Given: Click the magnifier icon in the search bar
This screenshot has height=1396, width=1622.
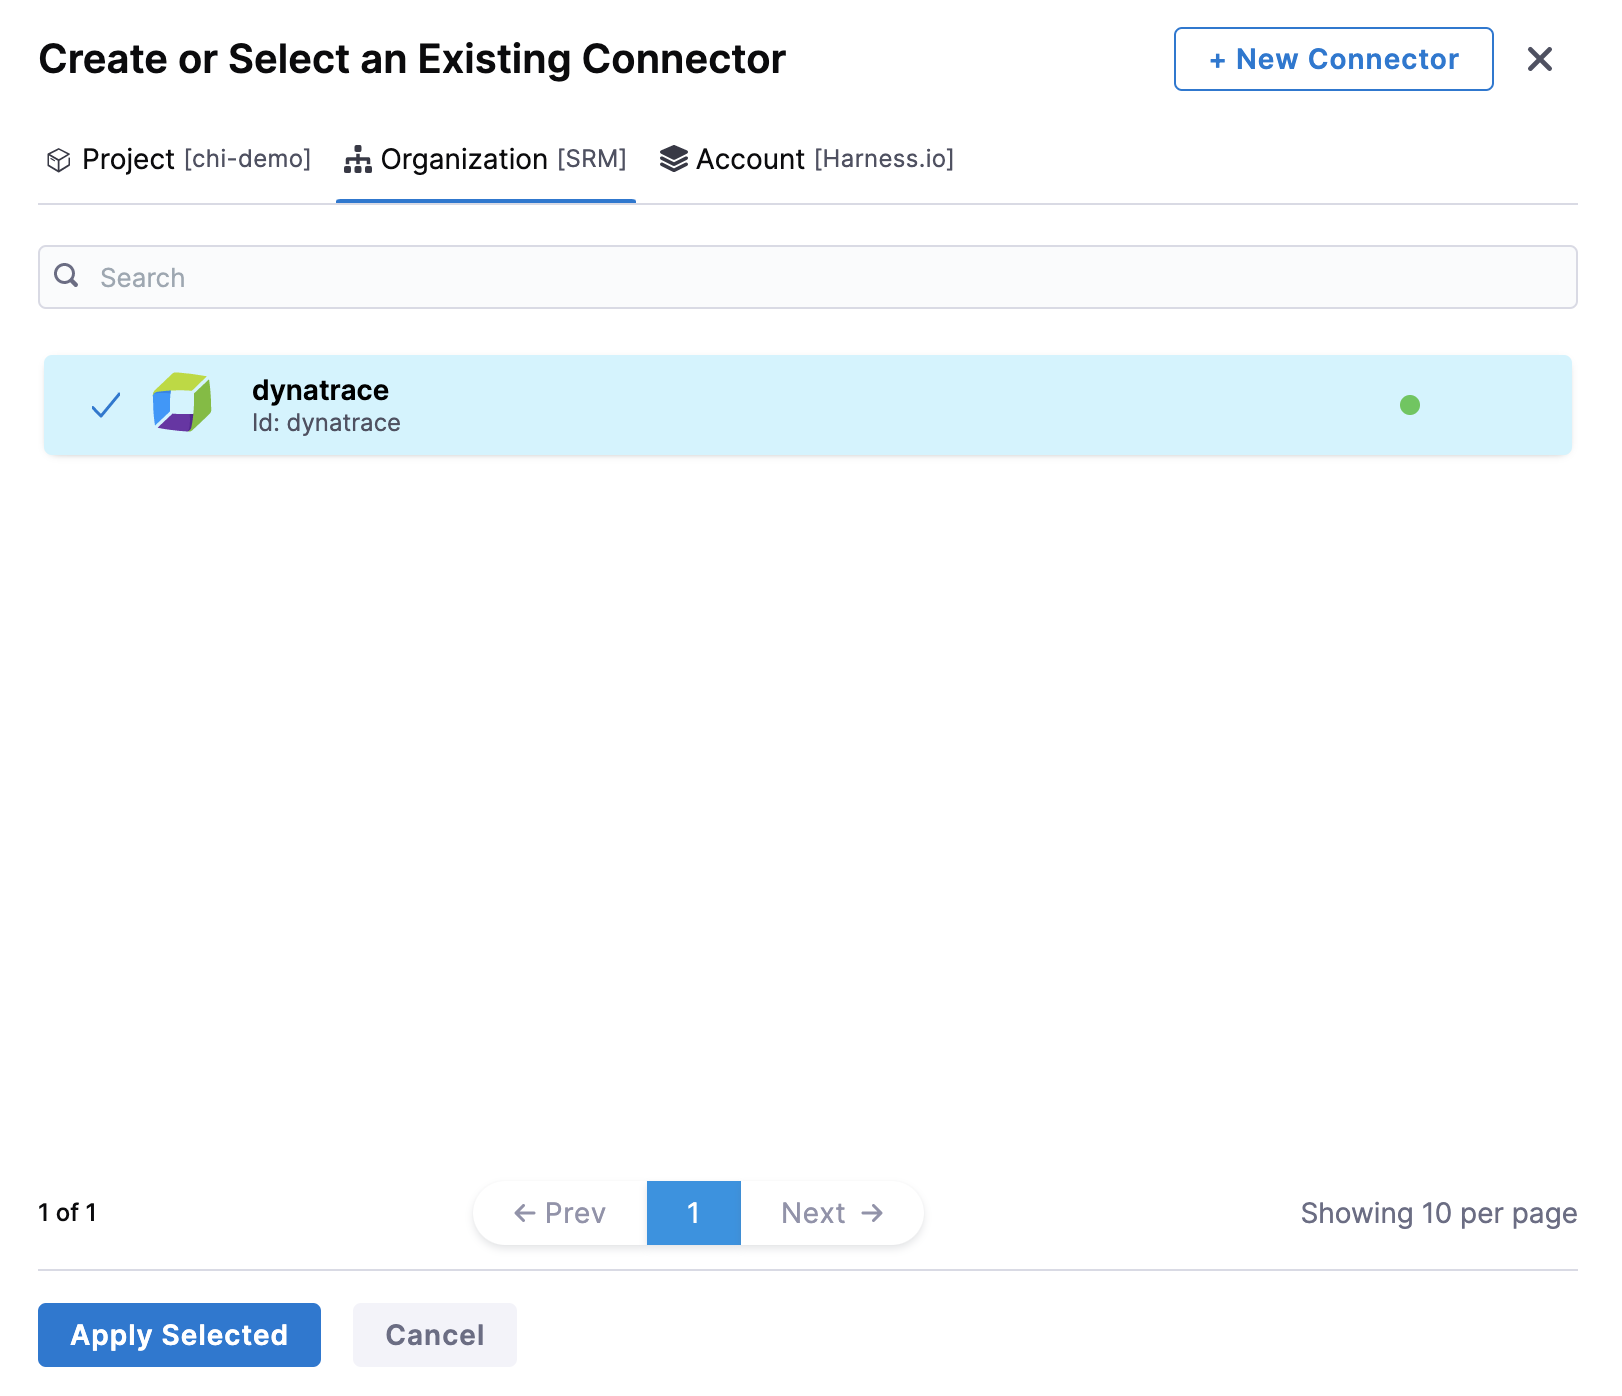Looking at the screenshot, I should [x=67, y=276].
